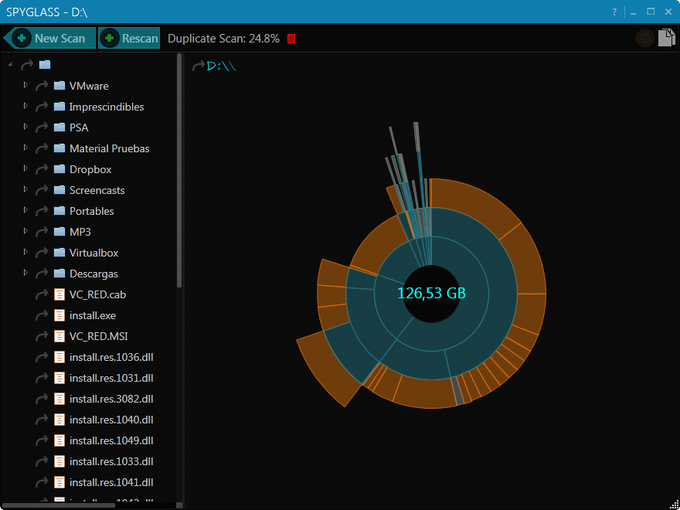The width and height of the screenshot is (680, 510).
Task: Expand the Material Pruebas folder
Action: (26, 149)
